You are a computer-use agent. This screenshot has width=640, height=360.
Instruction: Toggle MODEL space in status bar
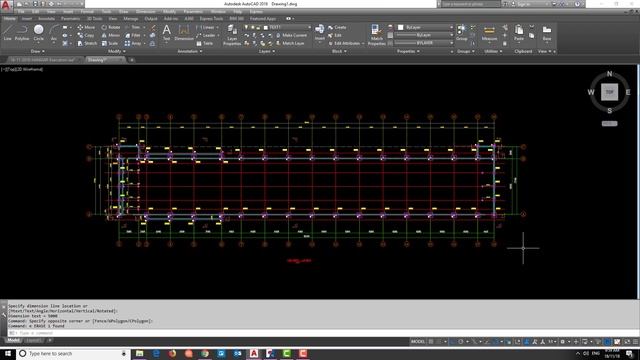[x=418, y=342]
